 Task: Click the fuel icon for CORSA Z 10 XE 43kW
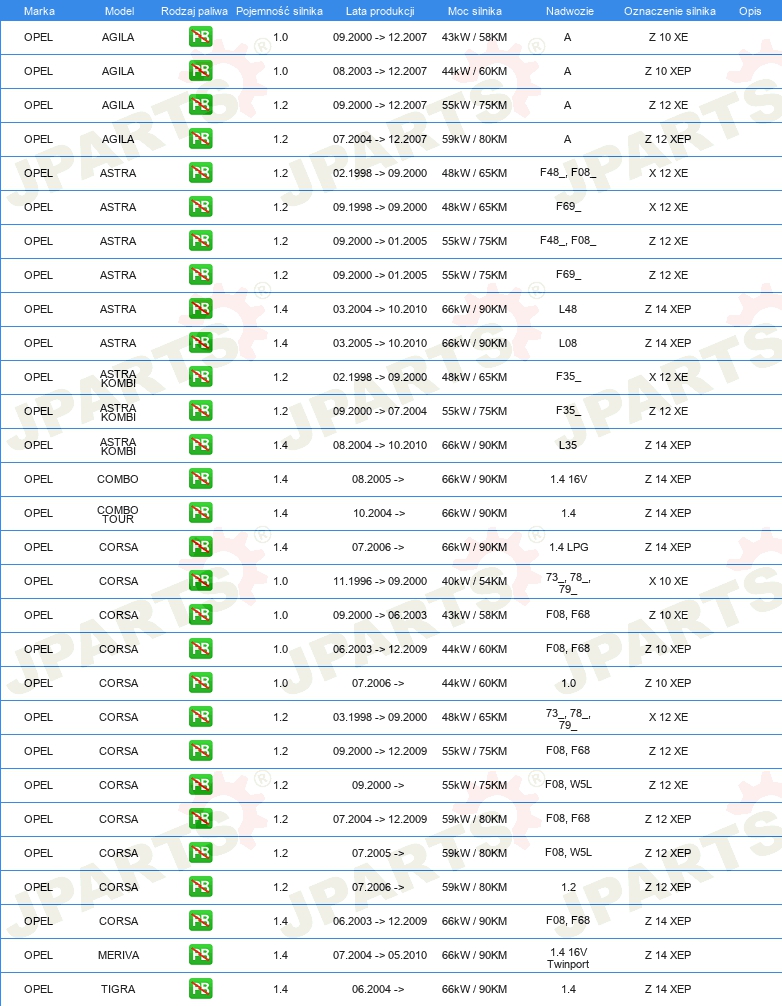pos(200,615)
